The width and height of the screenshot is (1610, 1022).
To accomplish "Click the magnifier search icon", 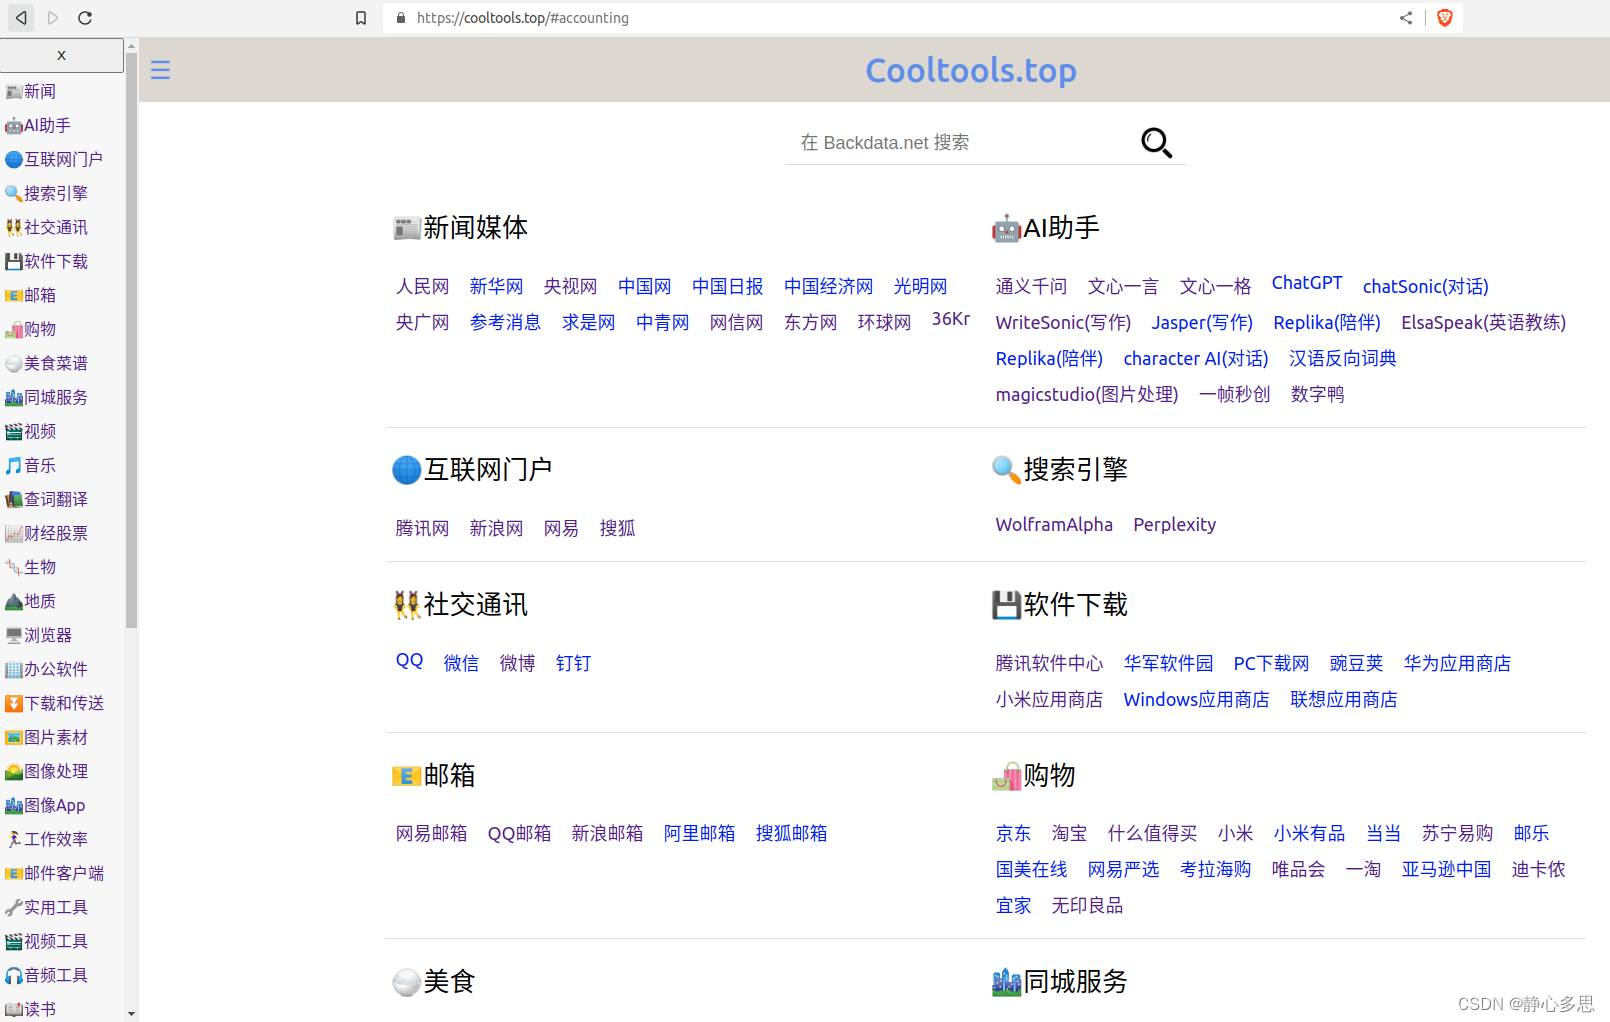I will click(x=1156, y=143).
